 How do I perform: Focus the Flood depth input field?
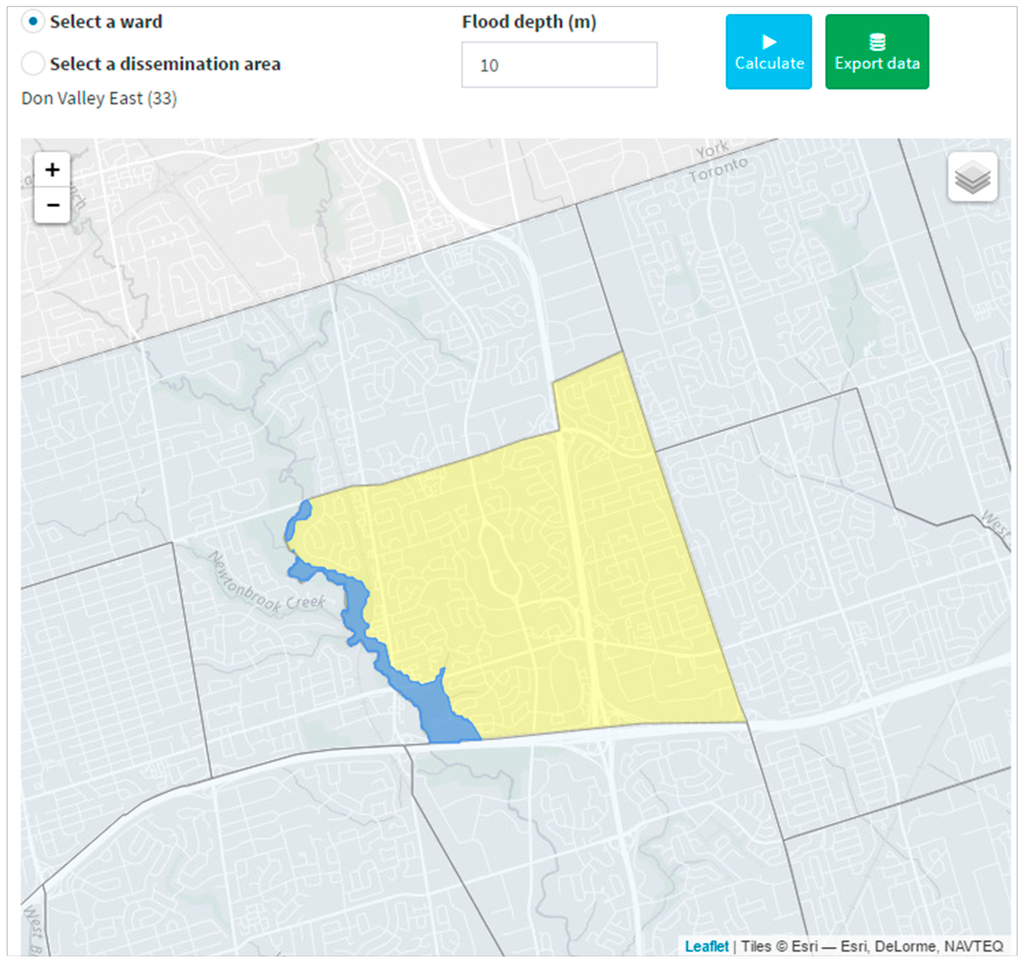pyautogui.click(x=559, y=65)
